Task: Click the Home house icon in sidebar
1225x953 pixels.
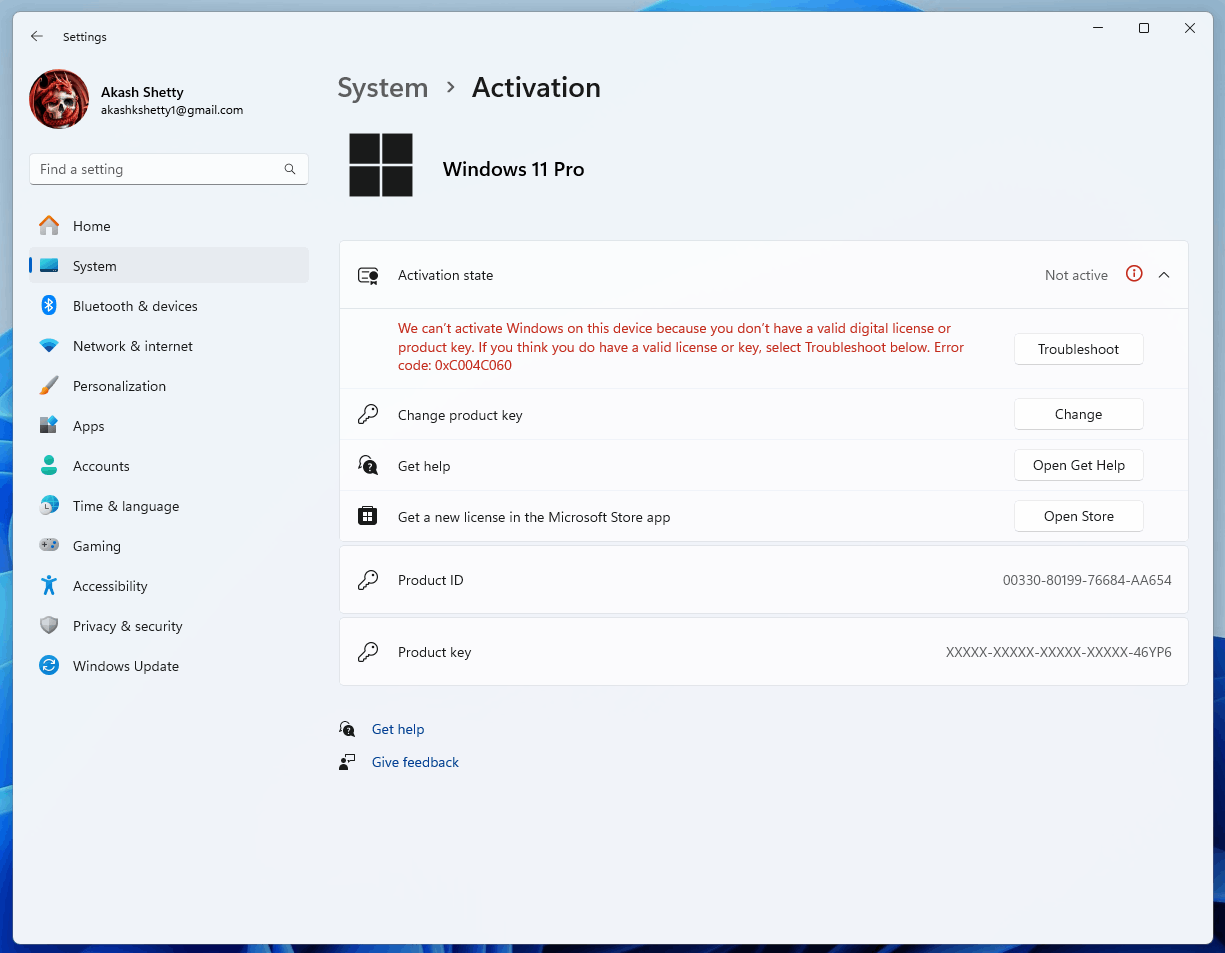Action: [x=49, y=226]
